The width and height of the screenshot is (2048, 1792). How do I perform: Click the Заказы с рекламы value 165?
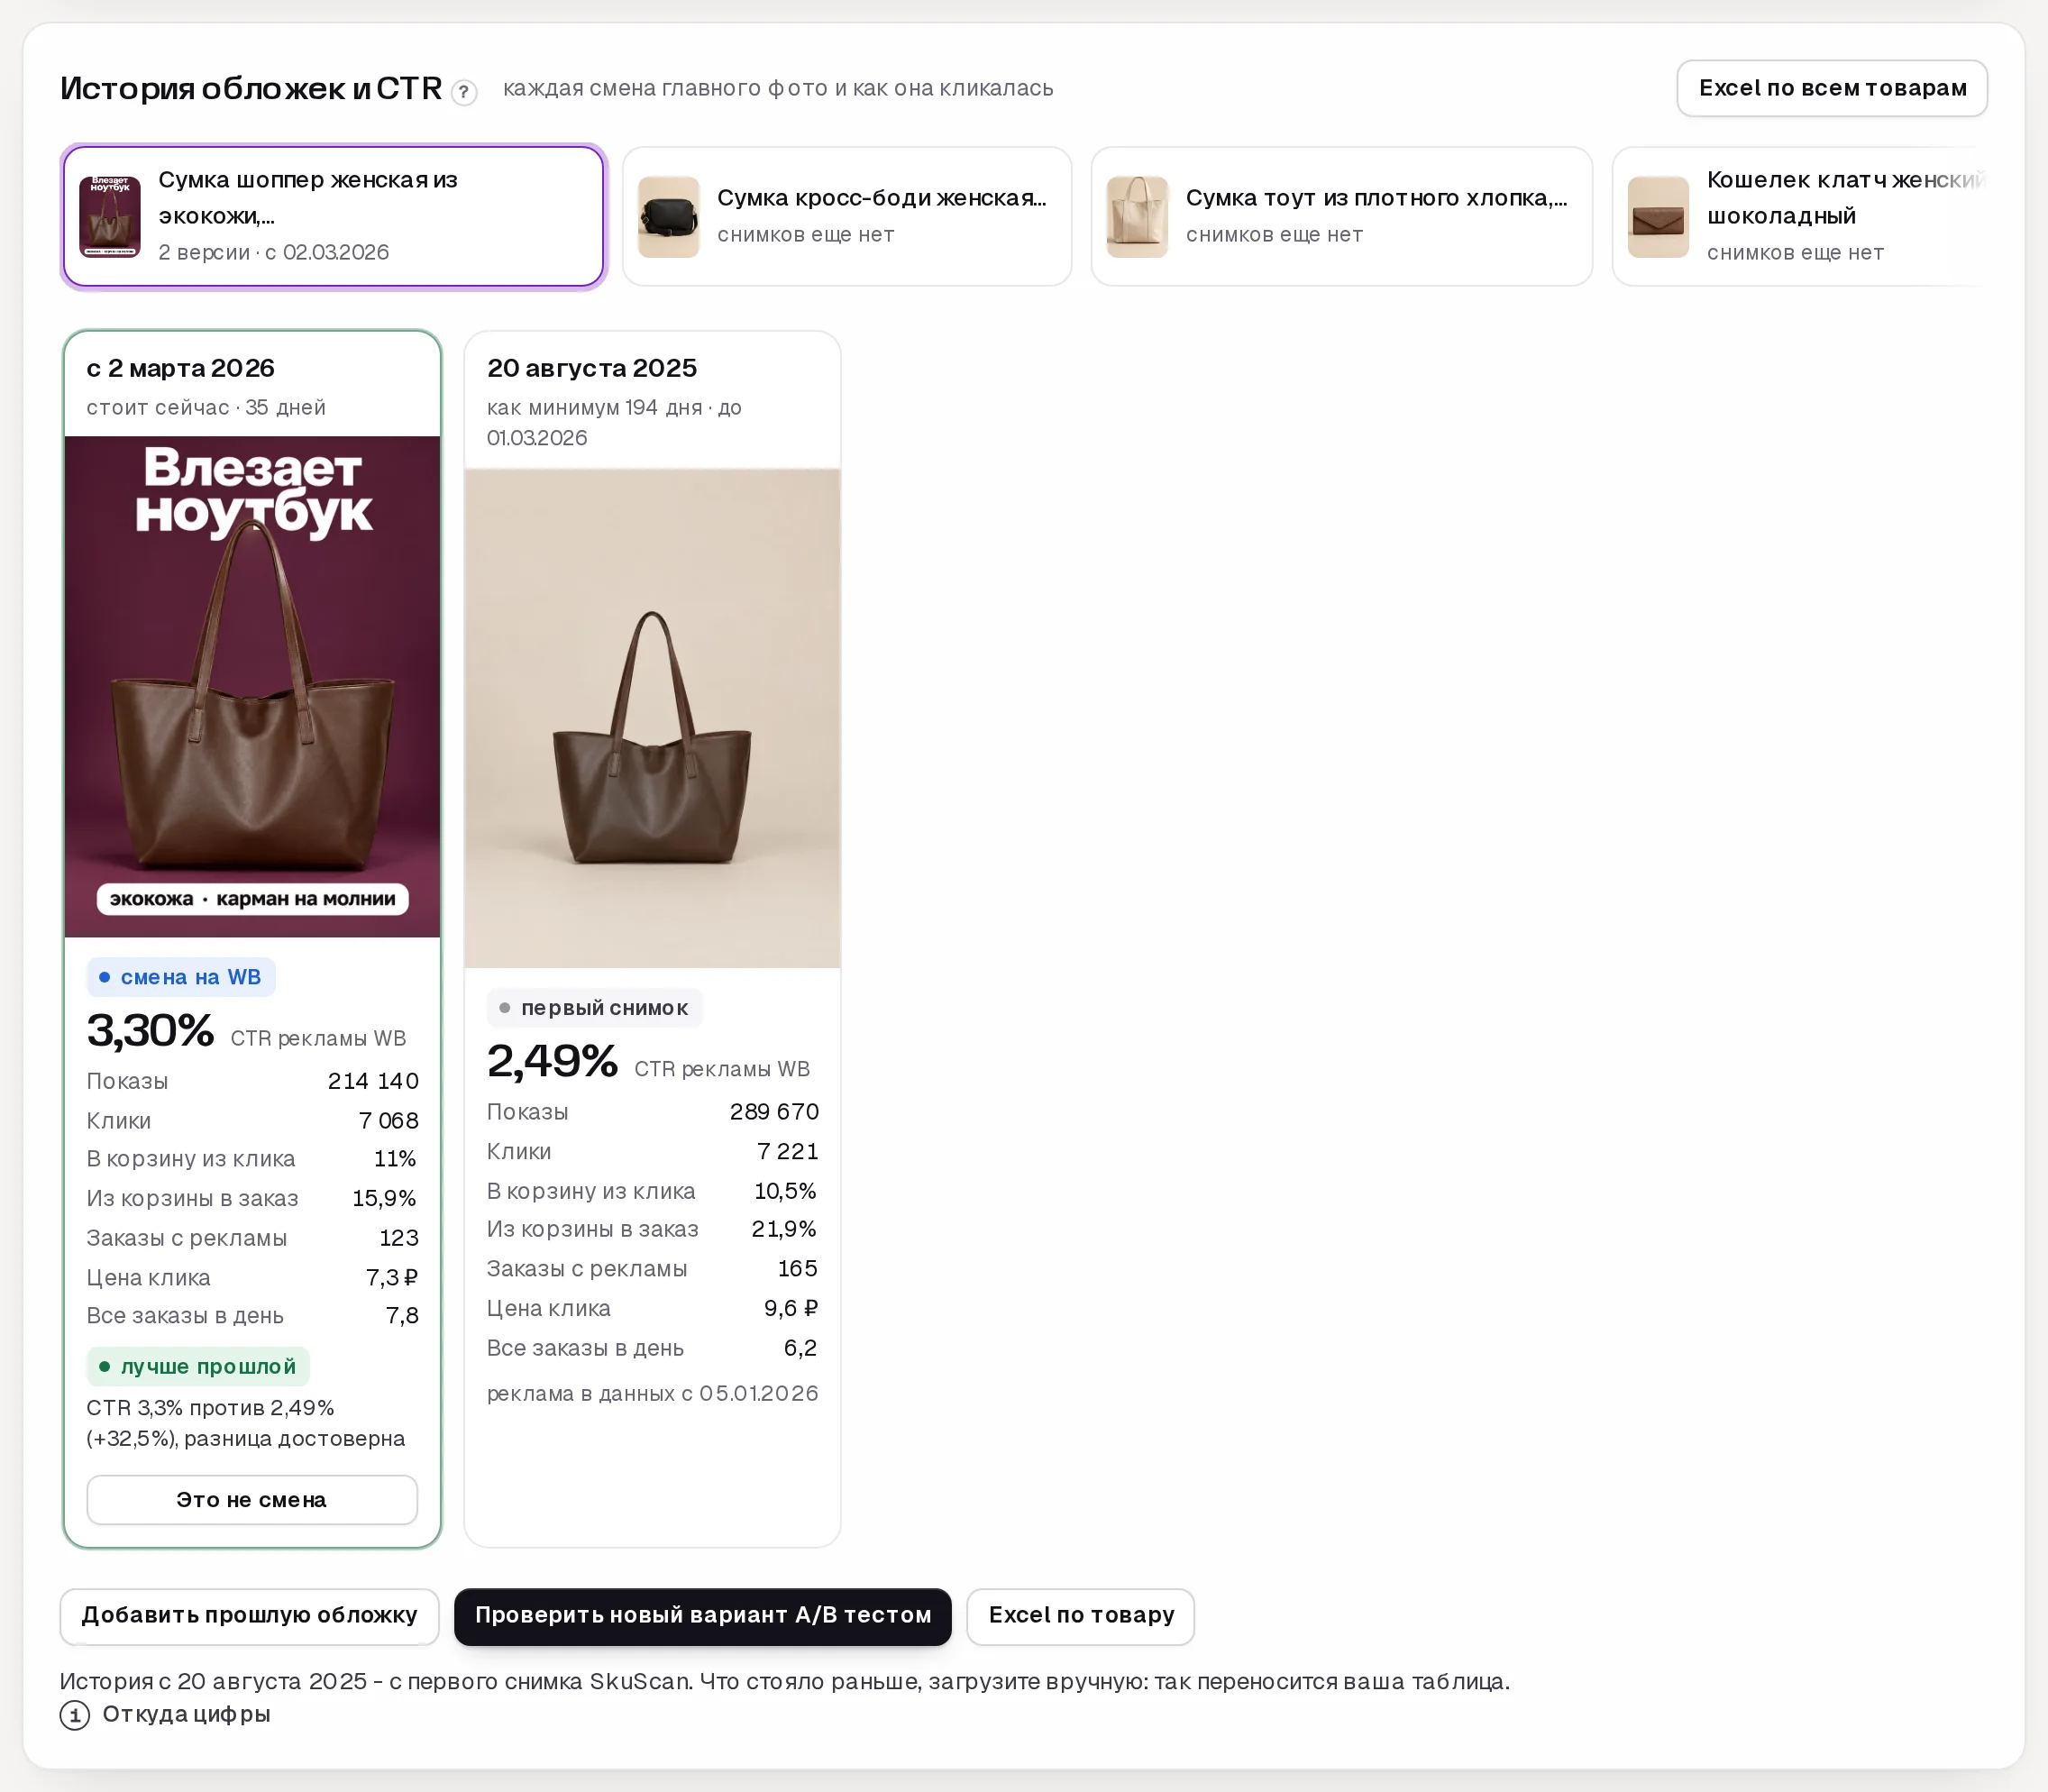(x=797, y=1268)
